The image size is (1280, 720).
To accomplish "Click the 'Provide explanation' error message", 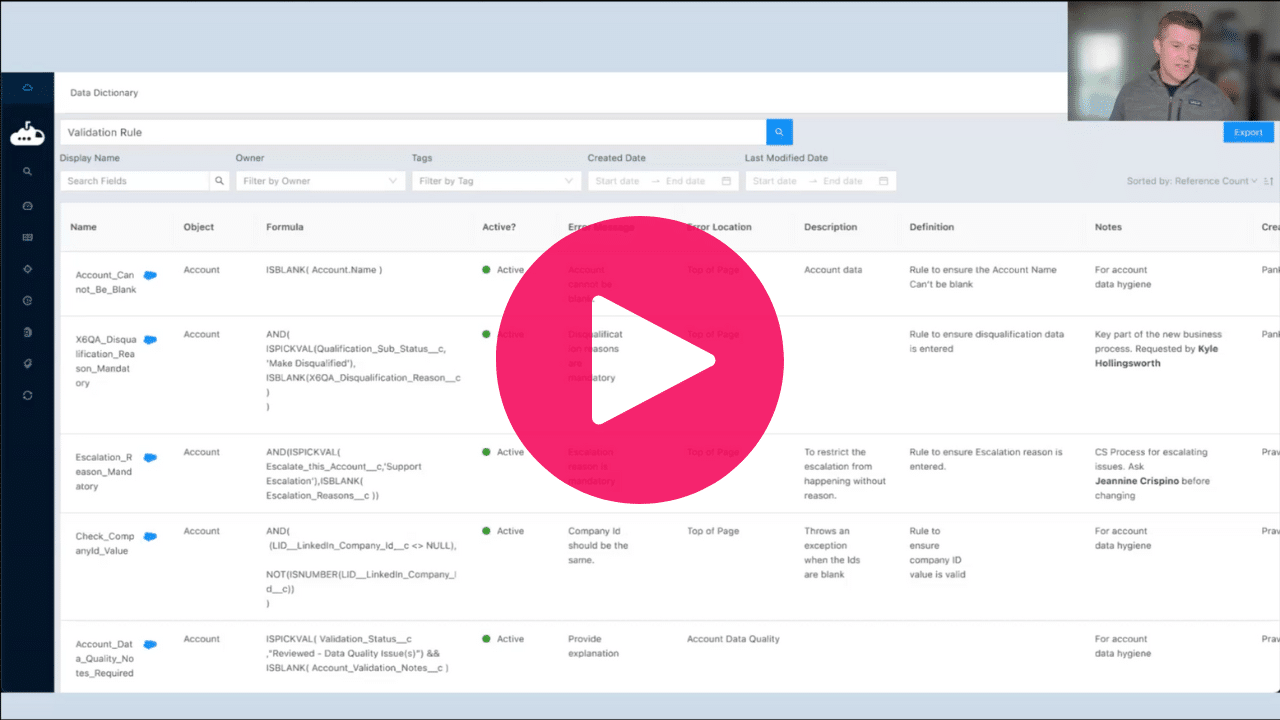I will click(x=594, y=646).
